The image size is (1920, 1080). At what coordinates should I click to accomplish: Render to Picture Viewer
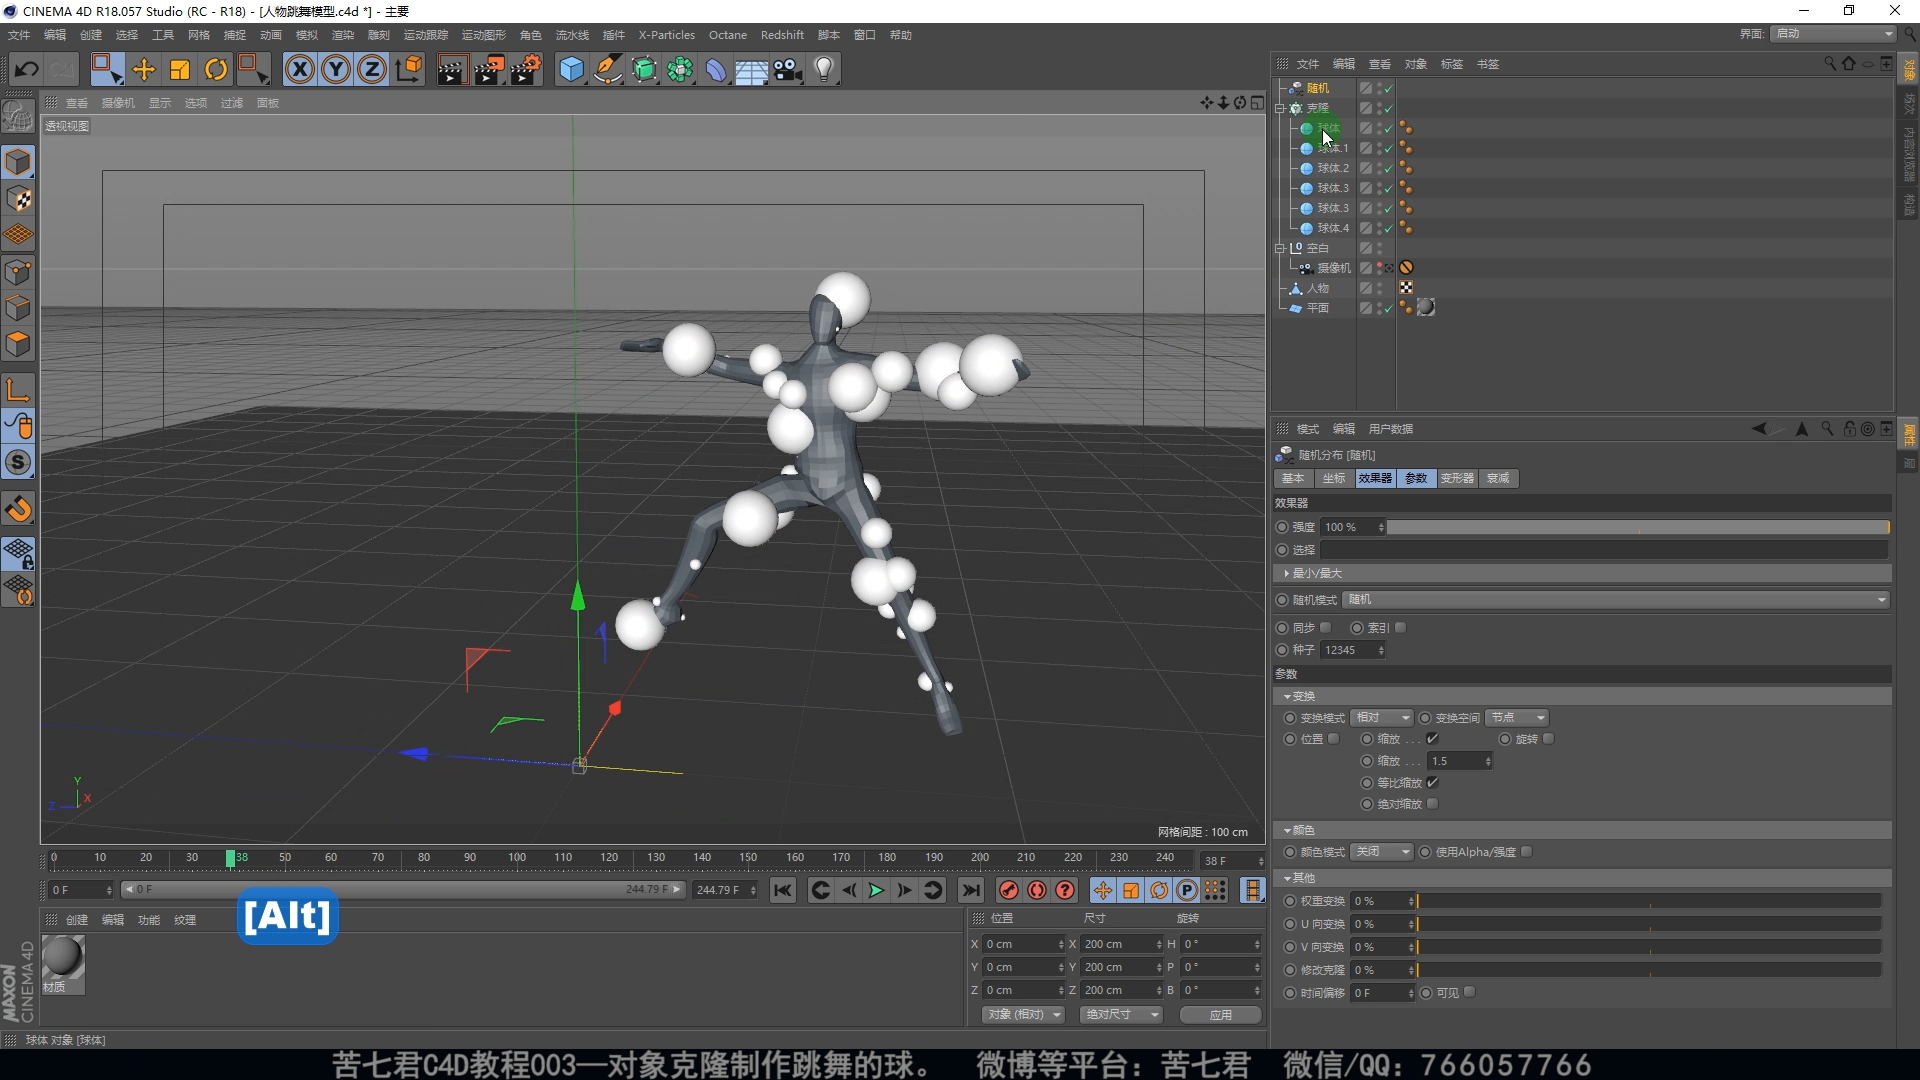click(x=488, y=69)
